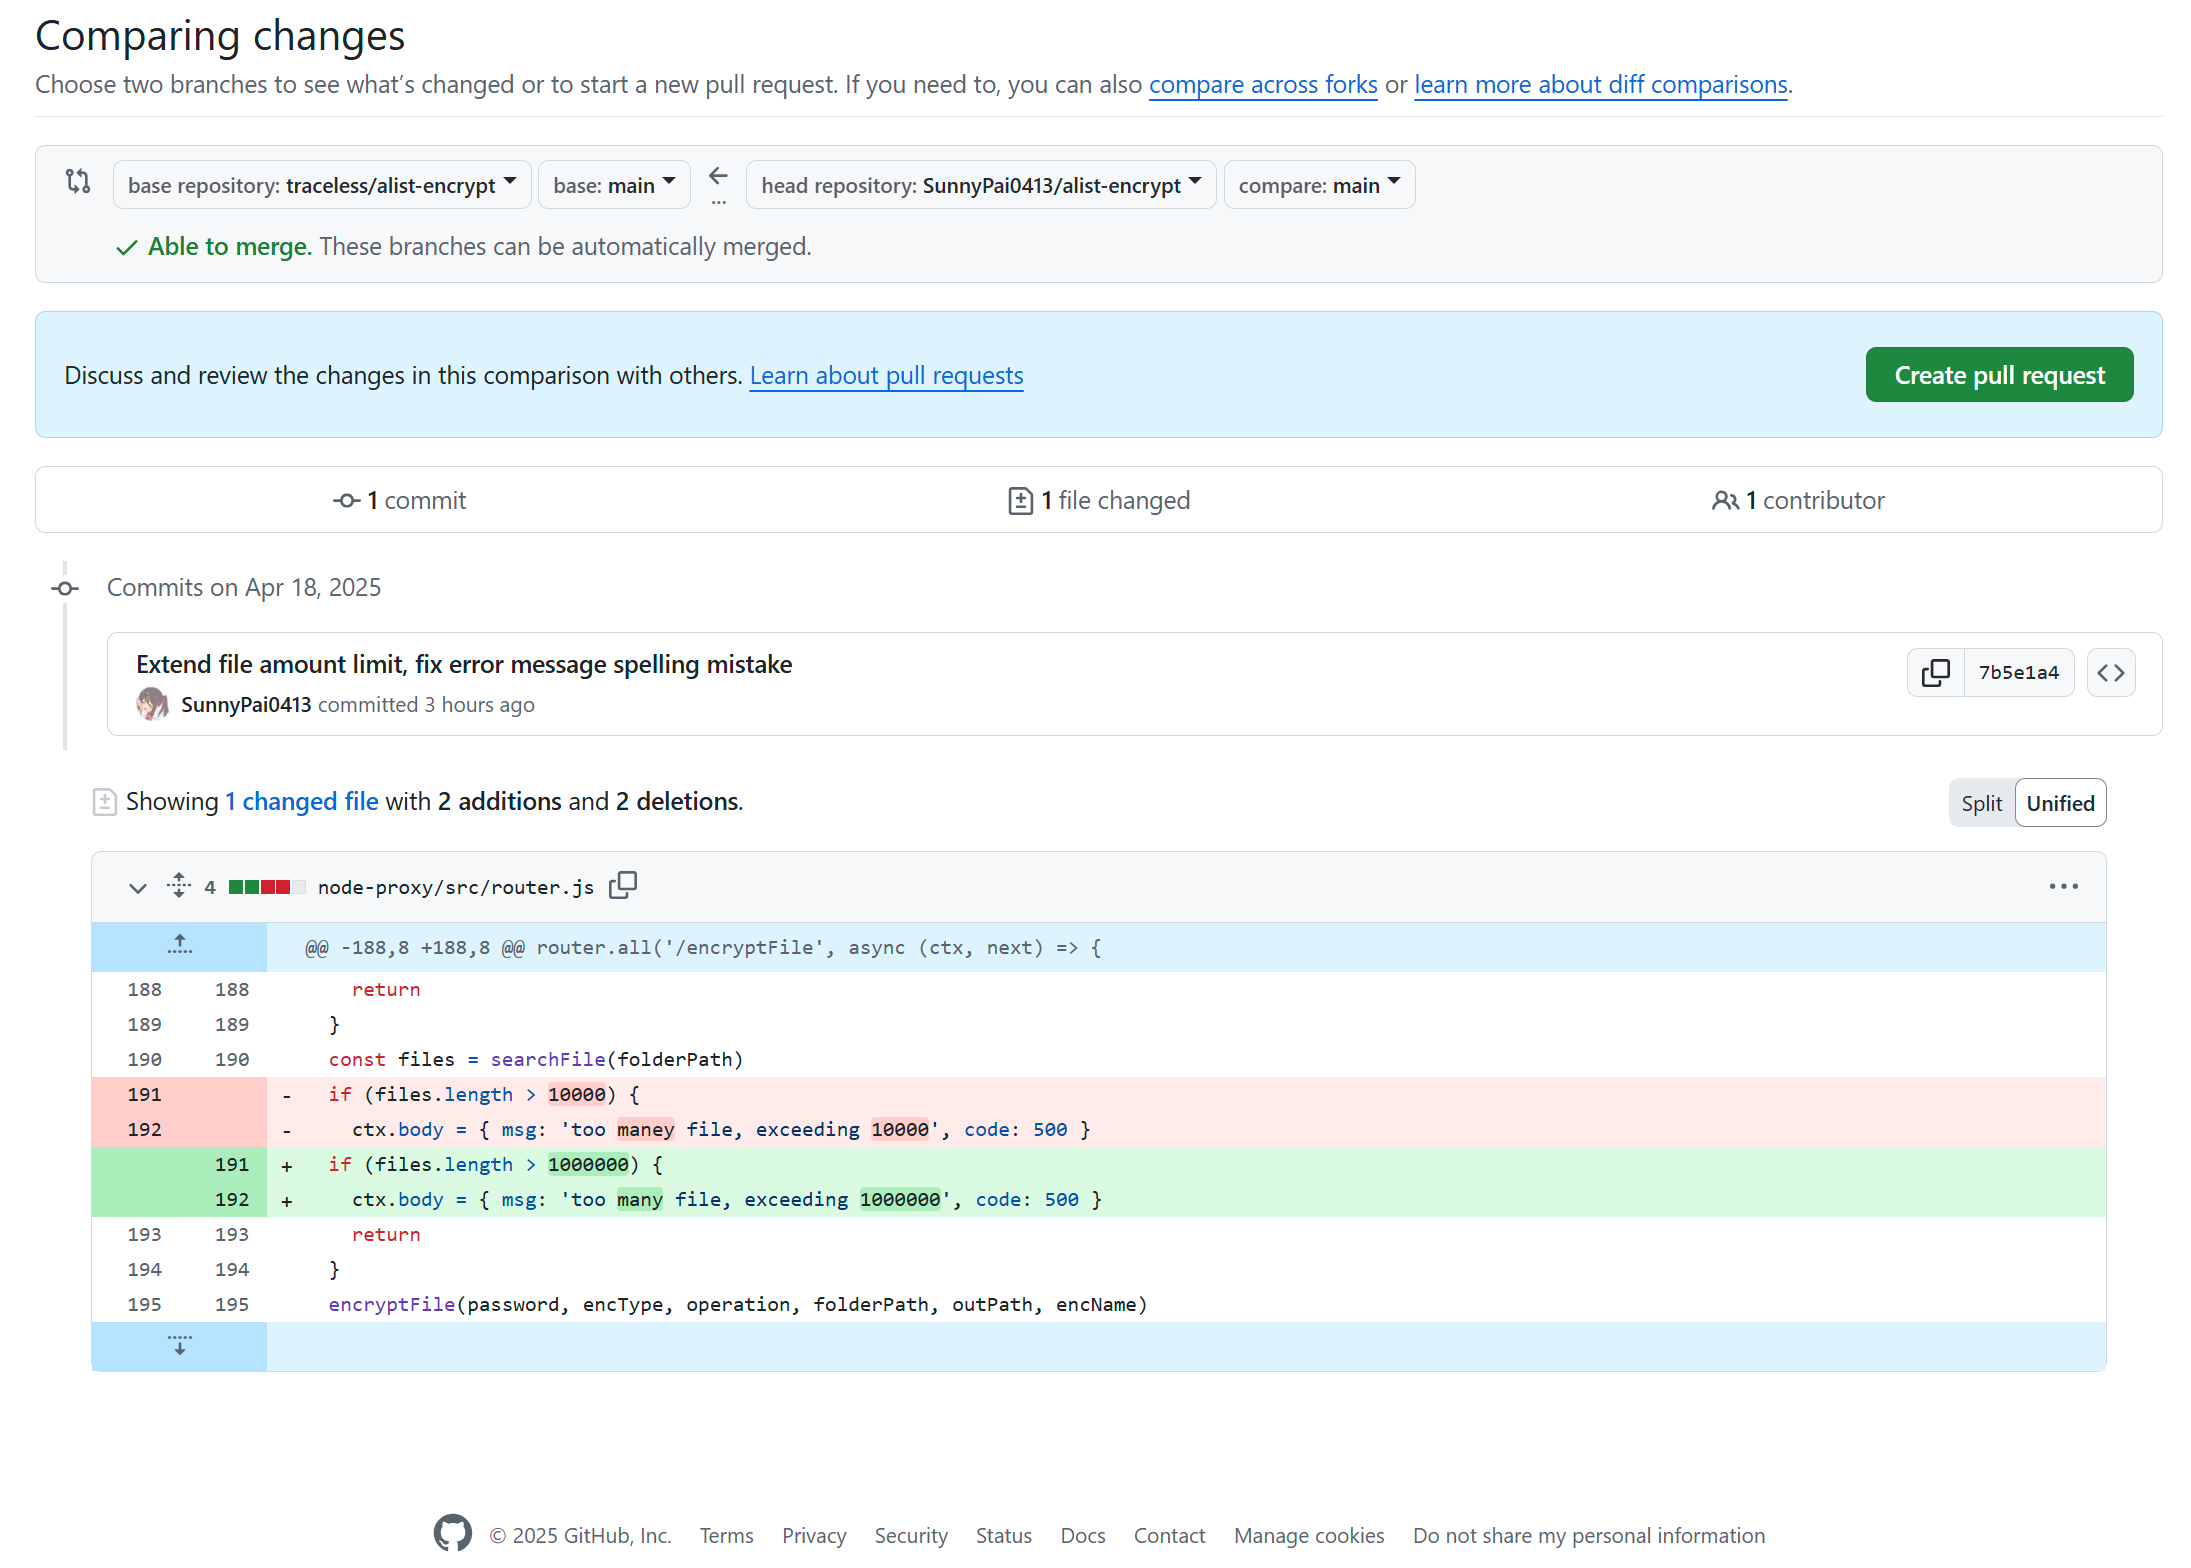Click the contributors people icon
The image size is (2191, 1568).
1725,500
